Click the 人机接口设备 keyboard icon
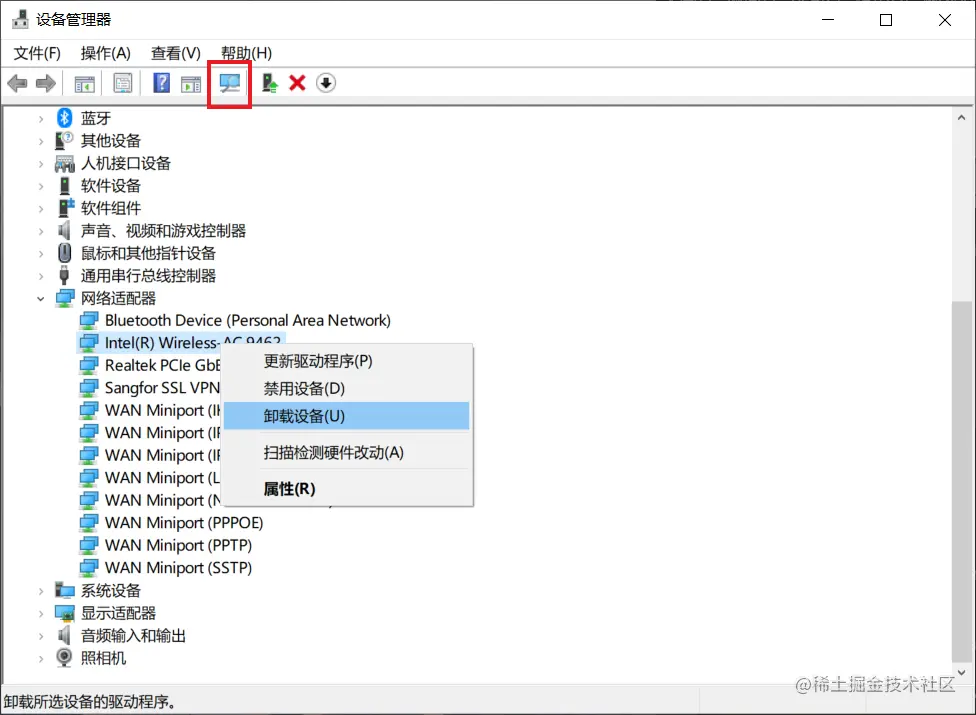976x715 pixels. pyautogui.click(x=65, y=163)
